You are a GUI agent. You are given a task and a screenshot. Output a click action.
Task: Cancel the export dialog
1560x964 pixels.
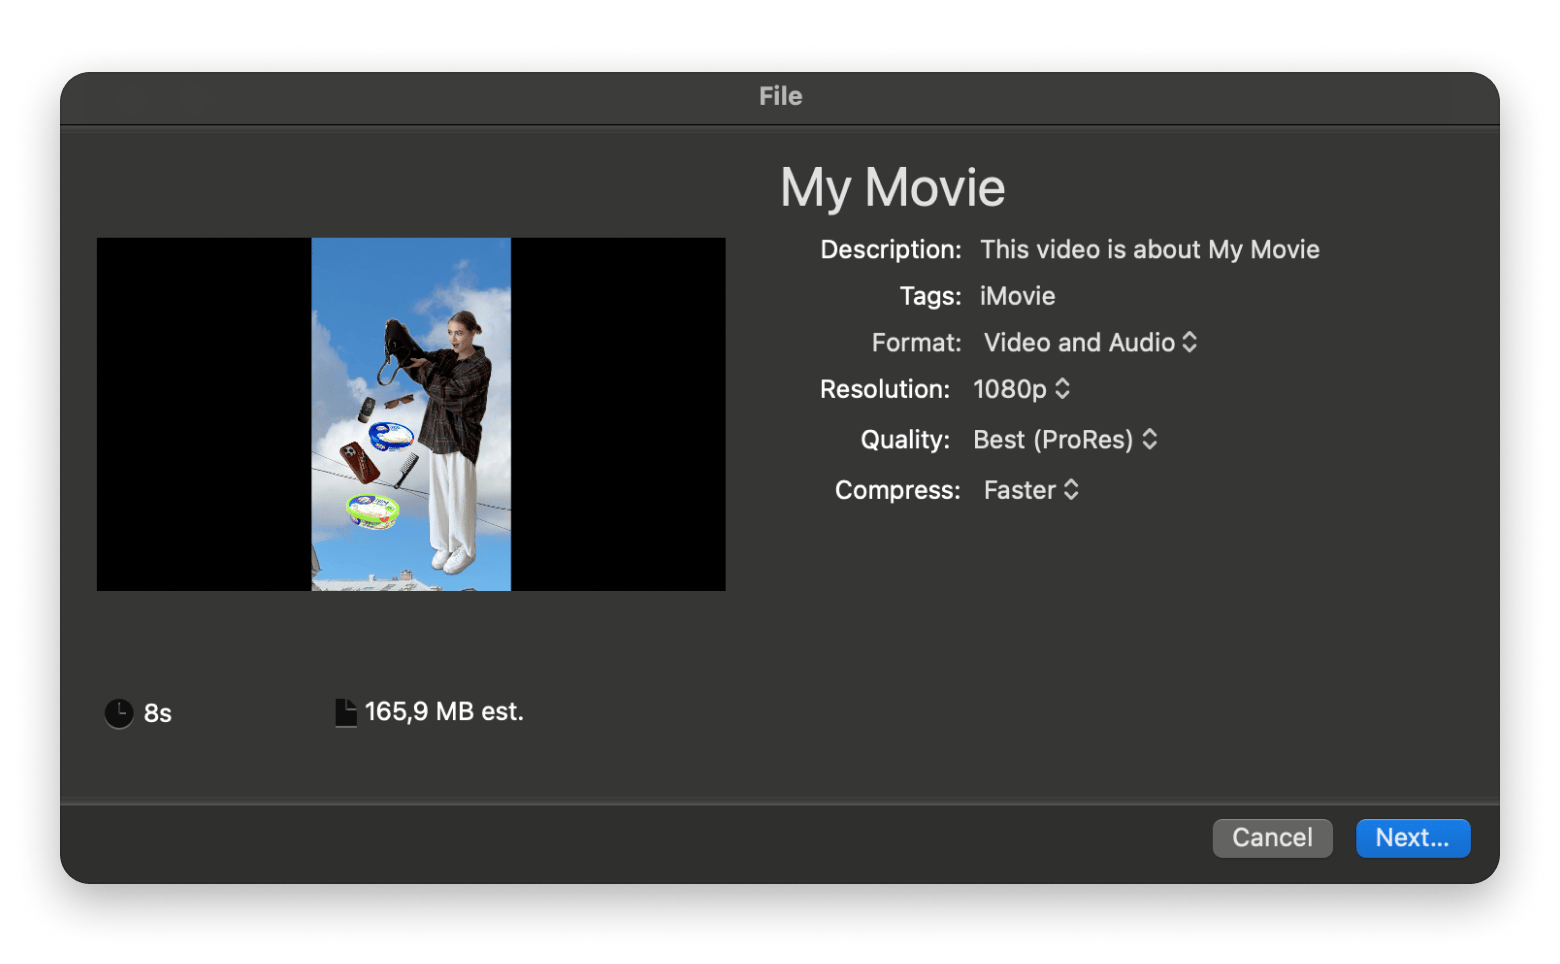click(x=1272, y=838)
